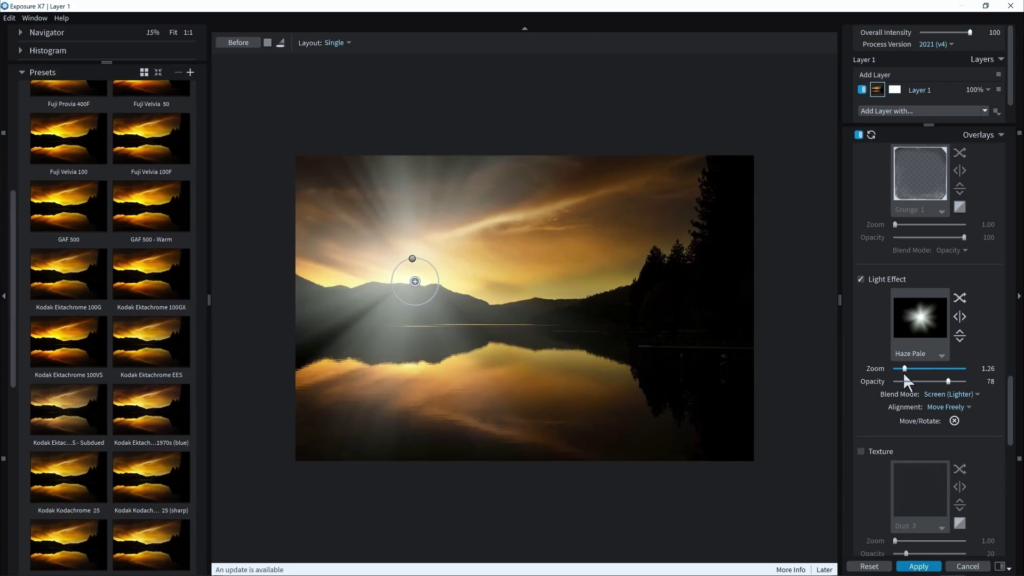Viewport: 1024px width, 576px height.
Task: Uncheck the Light Effect checkbox
Action: 861,279
